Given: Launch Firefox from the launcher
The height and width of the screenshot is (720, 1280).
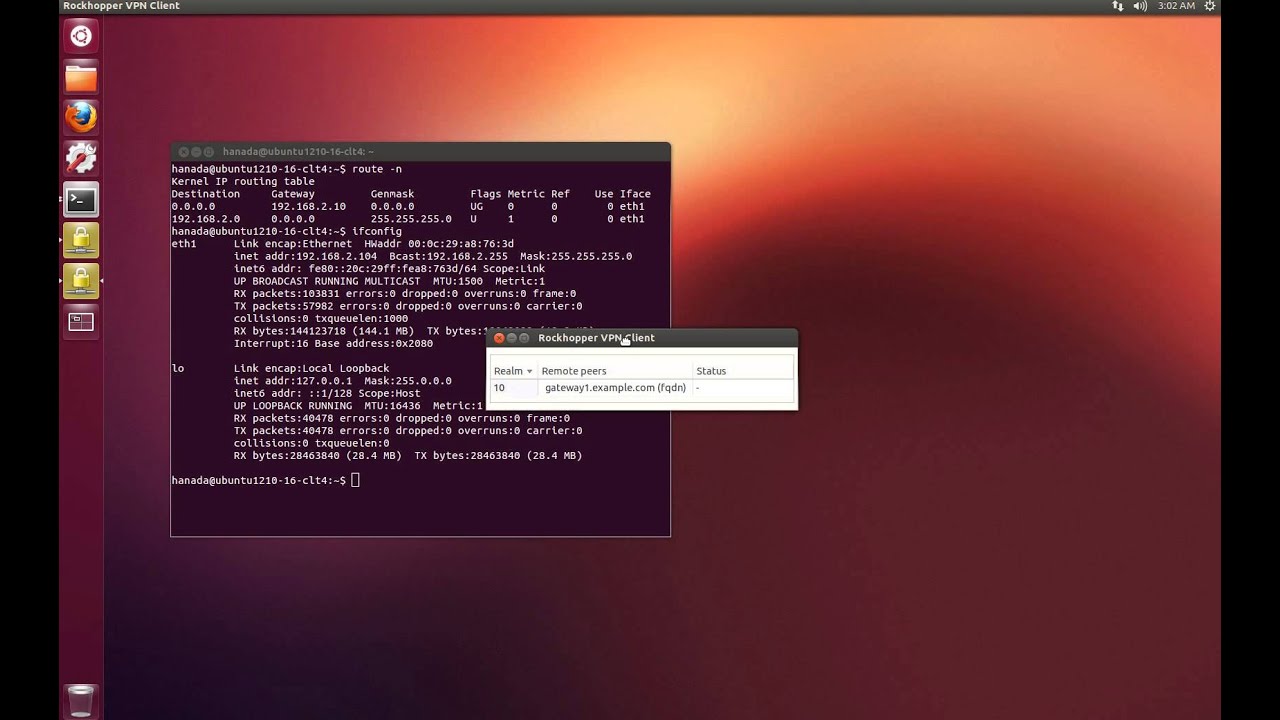Looking at the screenshot, I should point(81,117).
